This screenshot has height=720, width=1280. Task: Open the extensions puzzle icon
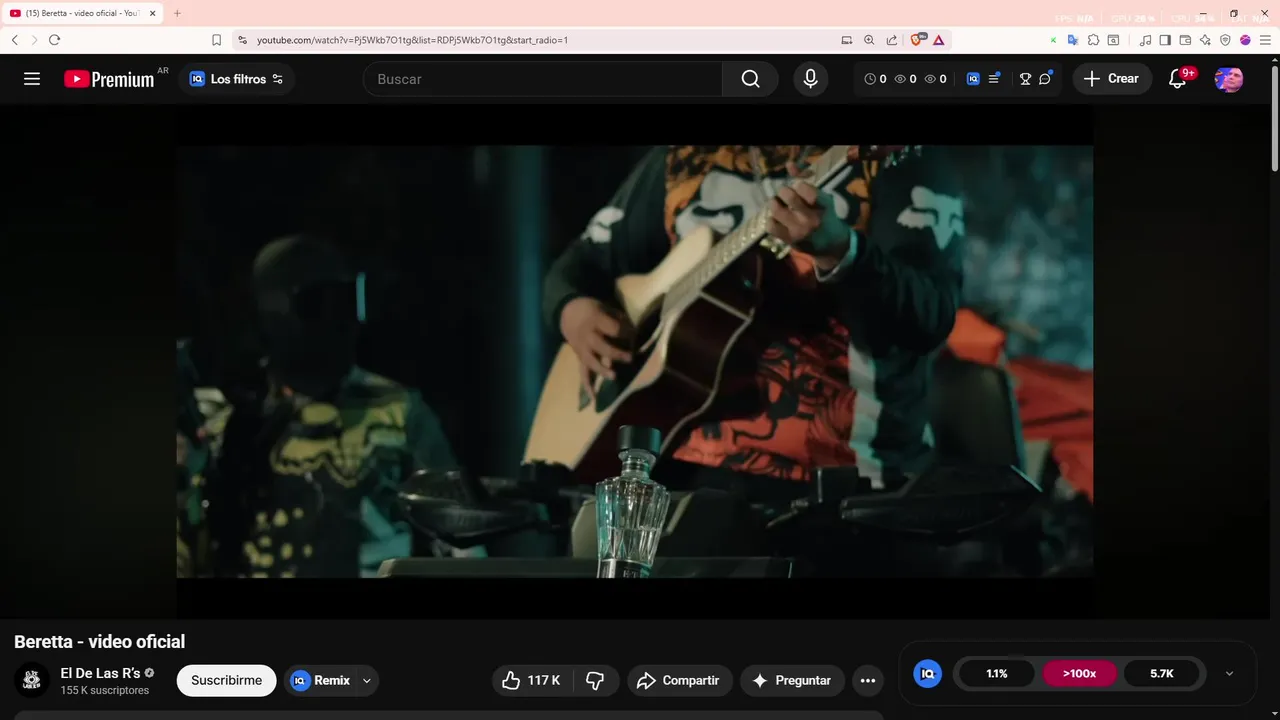1093,40
